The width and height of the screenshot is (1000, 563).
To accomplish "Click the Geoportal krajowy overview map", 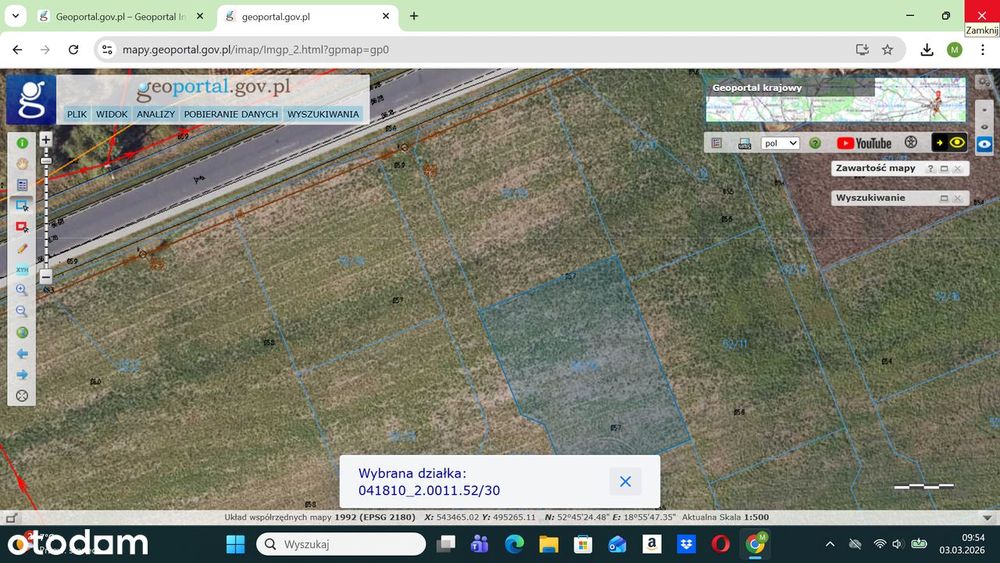I will 835,100.
